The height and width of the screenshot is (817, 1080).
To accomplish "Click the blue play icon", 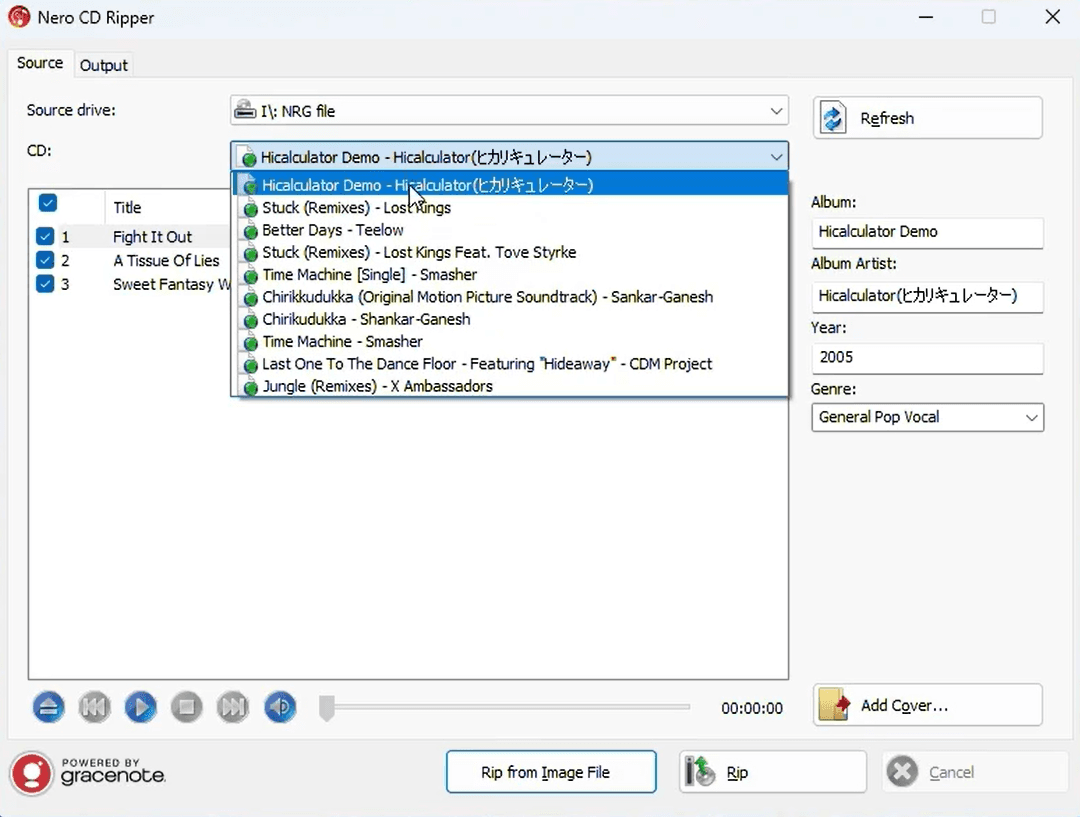I will 141,707.
